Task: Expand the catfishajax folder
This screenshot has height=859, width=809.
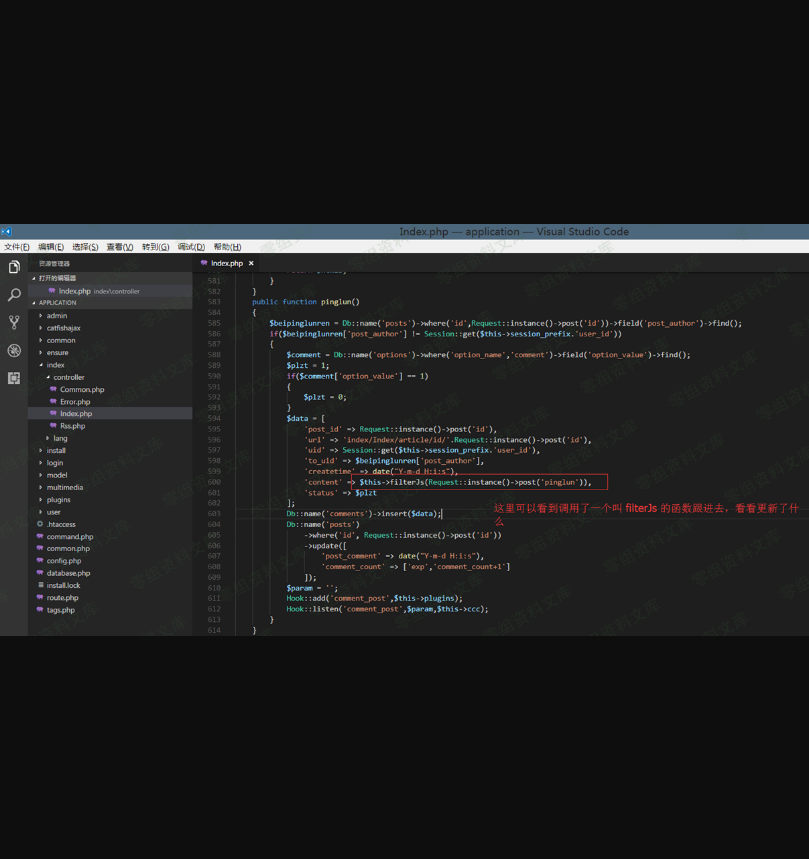Action: point(63,328)
